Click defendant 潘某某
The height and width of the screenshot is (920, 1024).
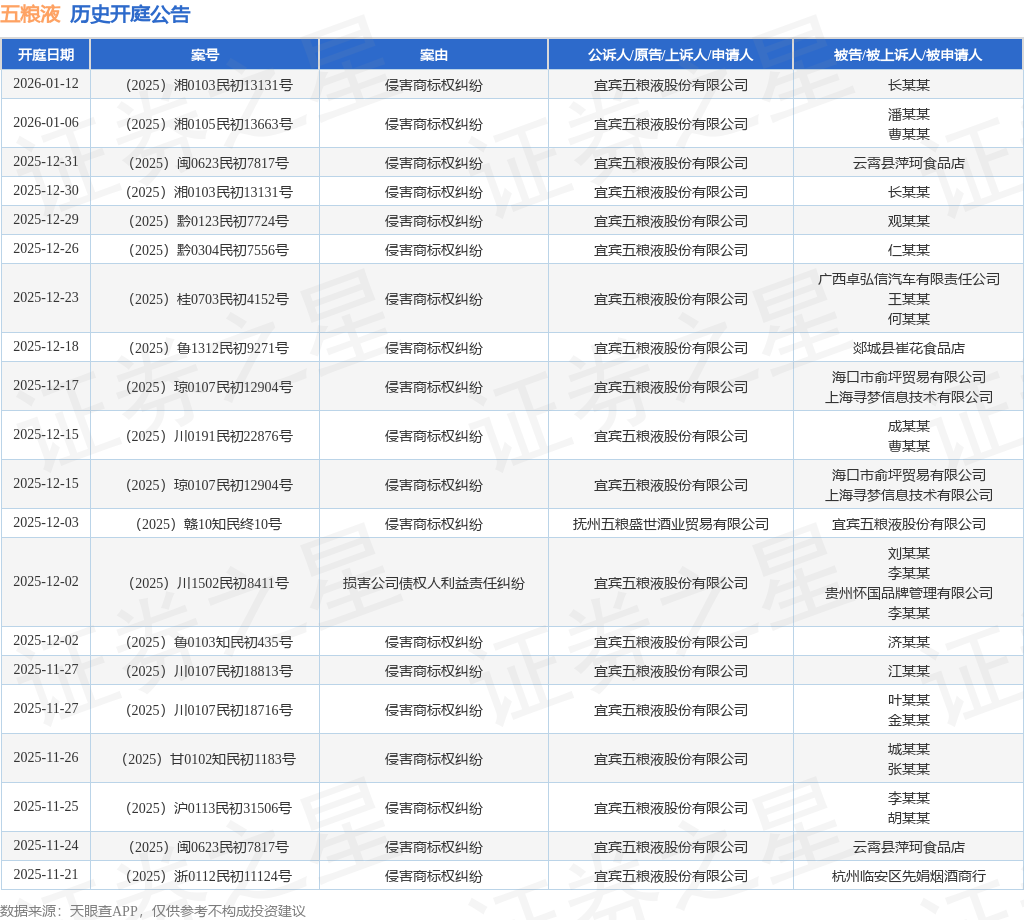point(908,114)
